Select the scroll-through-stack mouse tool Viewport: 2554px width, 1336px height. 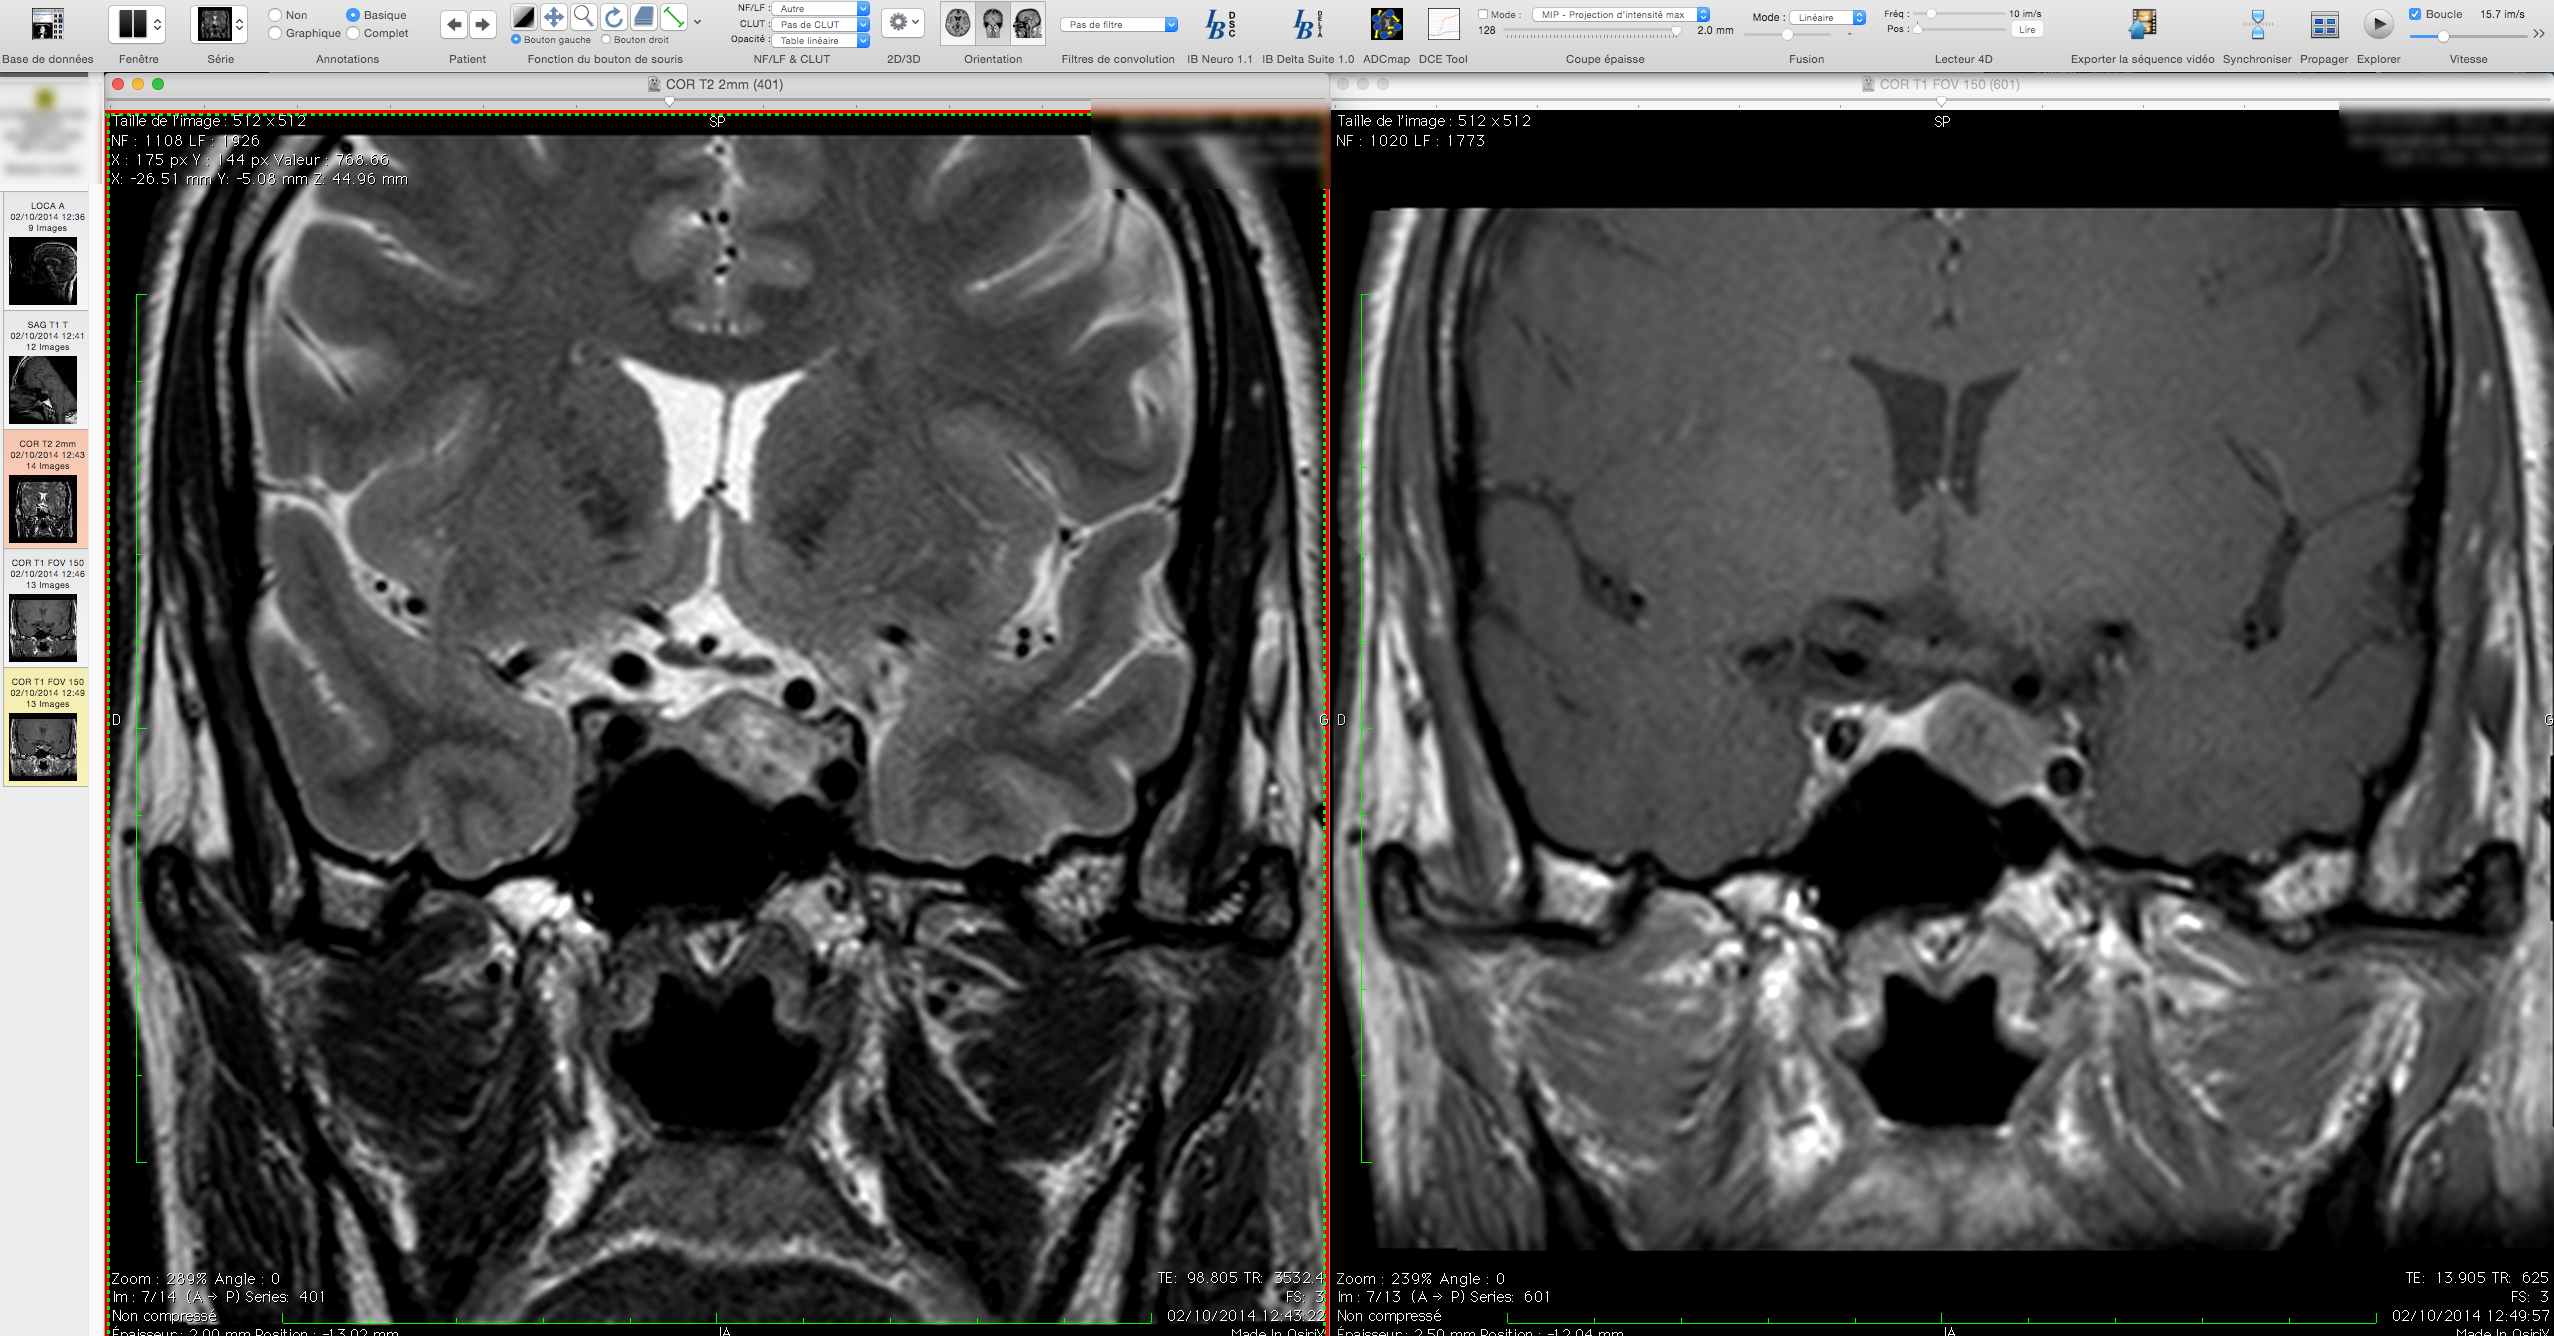(644, 17)
